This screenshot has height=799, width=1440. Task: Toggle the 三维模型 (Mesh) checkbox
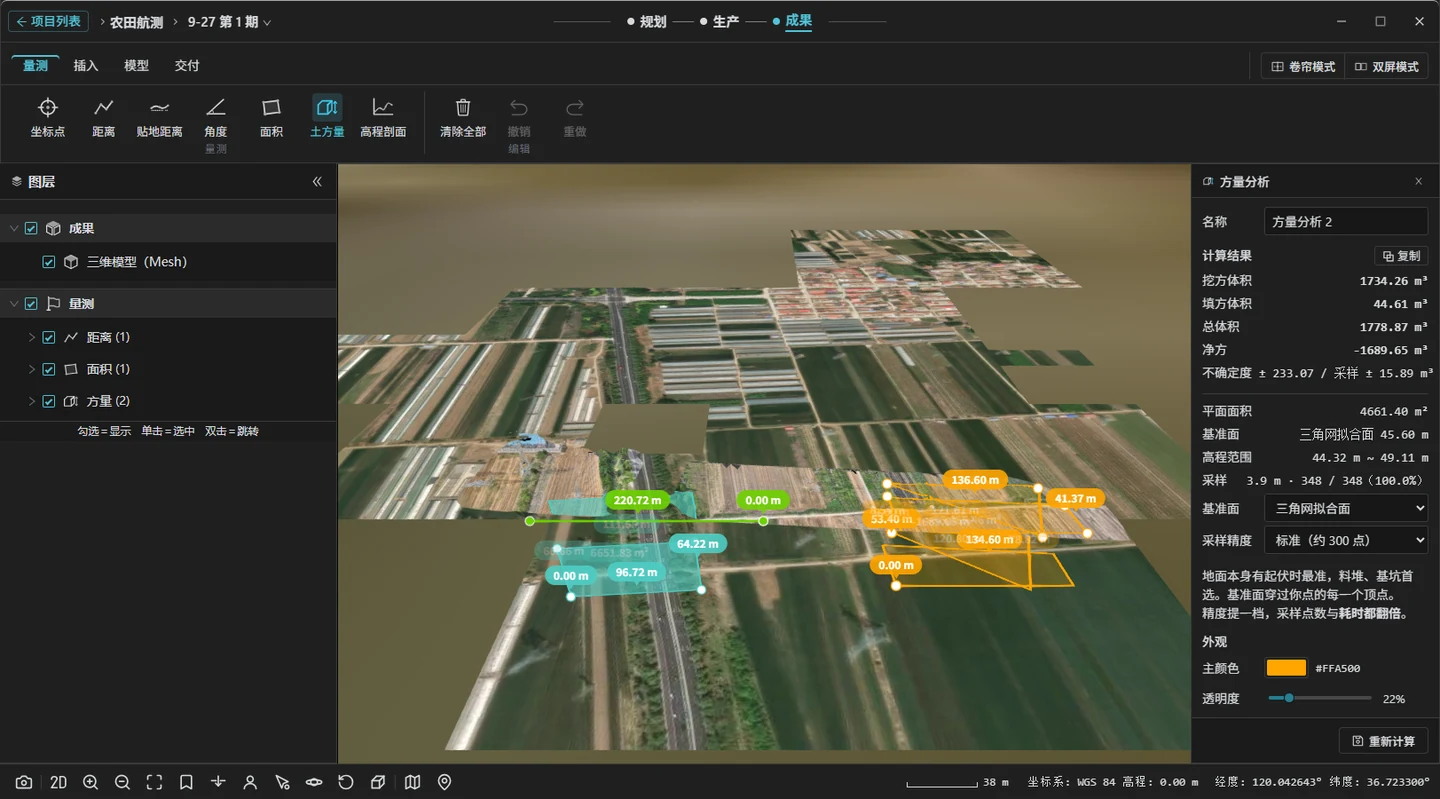pyautogui.click(x=49, y=262)
